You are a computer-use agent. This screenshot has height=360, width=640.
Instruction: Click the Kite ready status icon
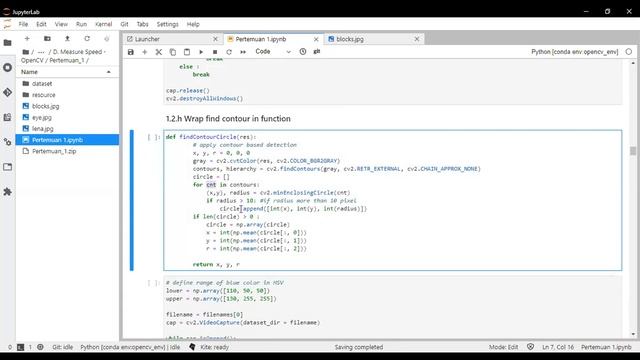192,347
